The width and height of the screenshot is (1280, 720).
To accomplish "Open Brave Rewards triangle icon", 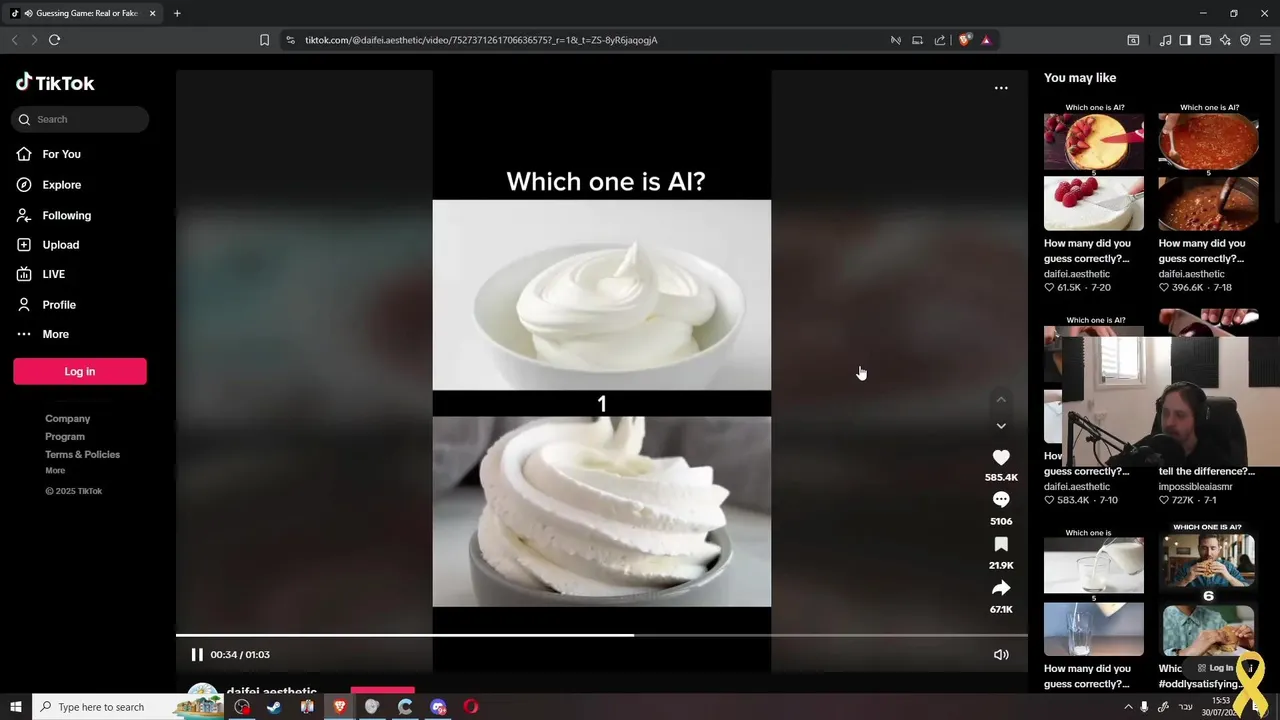I will click(986, 40).
